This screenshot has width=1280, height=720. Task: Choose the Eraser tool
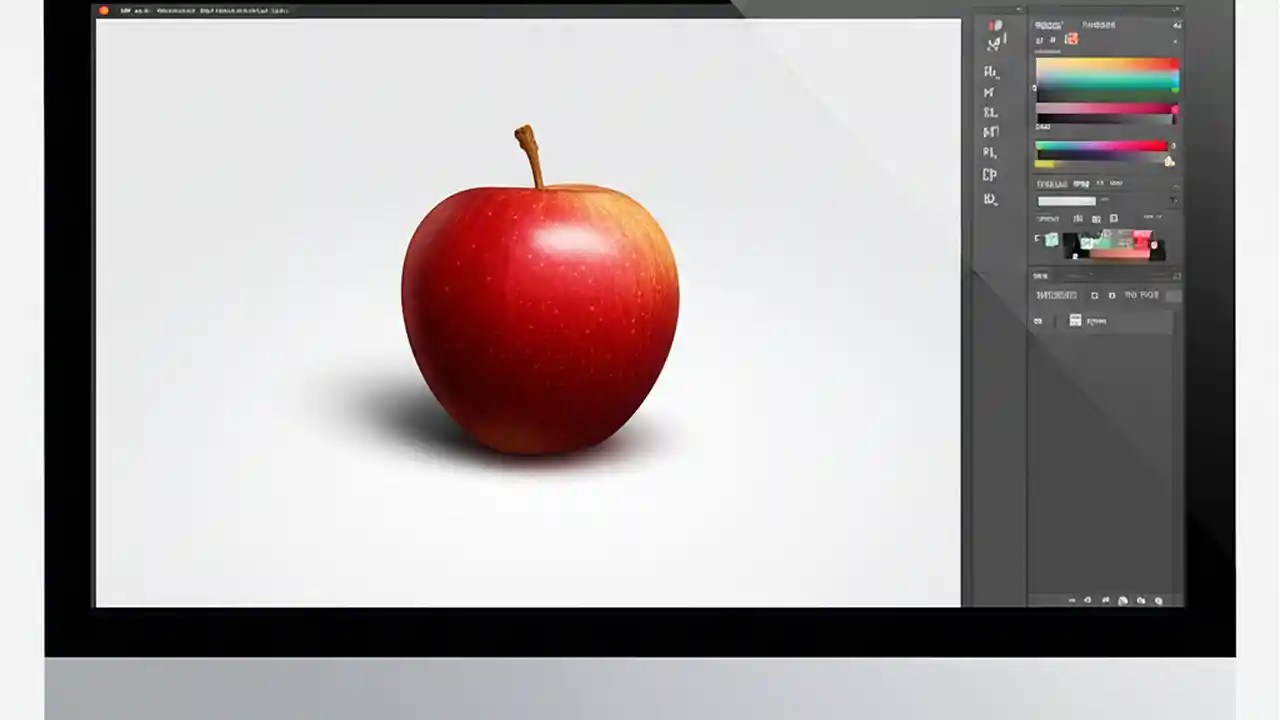click(x=990, y=152)
